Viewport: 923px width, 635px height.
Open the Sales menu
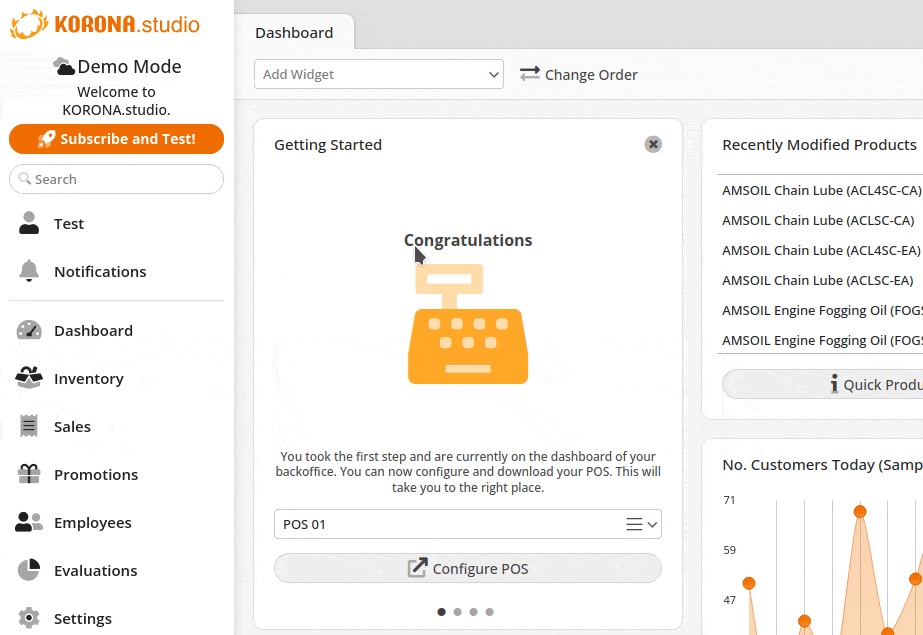coord(72,427)
